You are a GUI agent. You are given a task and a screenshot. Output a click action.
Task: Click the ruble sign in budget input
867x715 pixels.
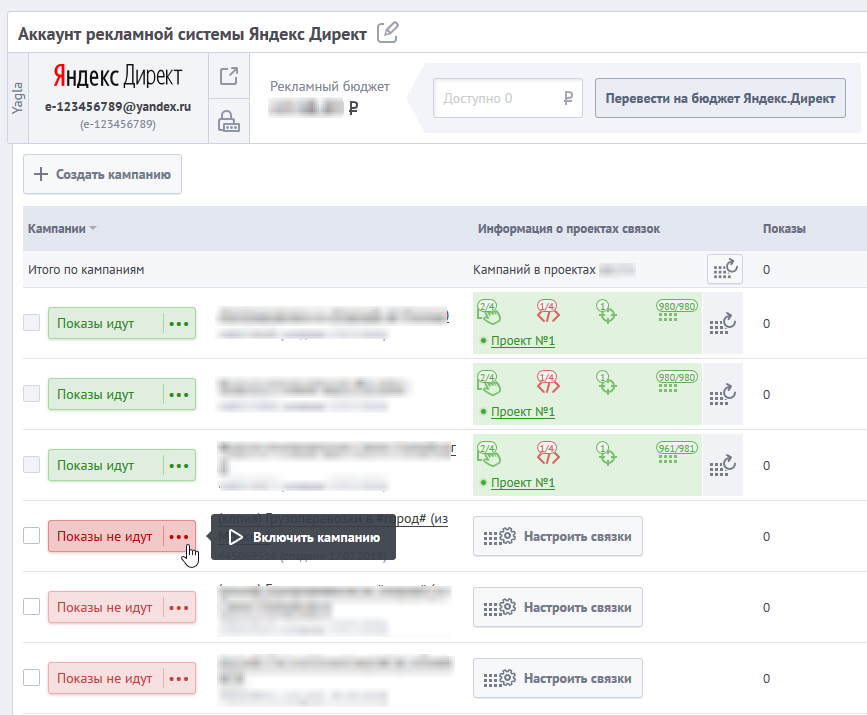click(x=568, y=98)
